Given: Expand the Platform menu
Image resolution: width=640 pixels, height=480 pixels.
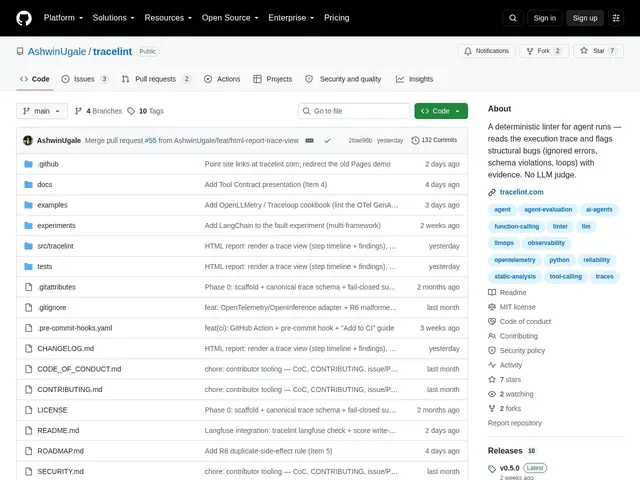Looking at the screenshot, I should [63, 18].
